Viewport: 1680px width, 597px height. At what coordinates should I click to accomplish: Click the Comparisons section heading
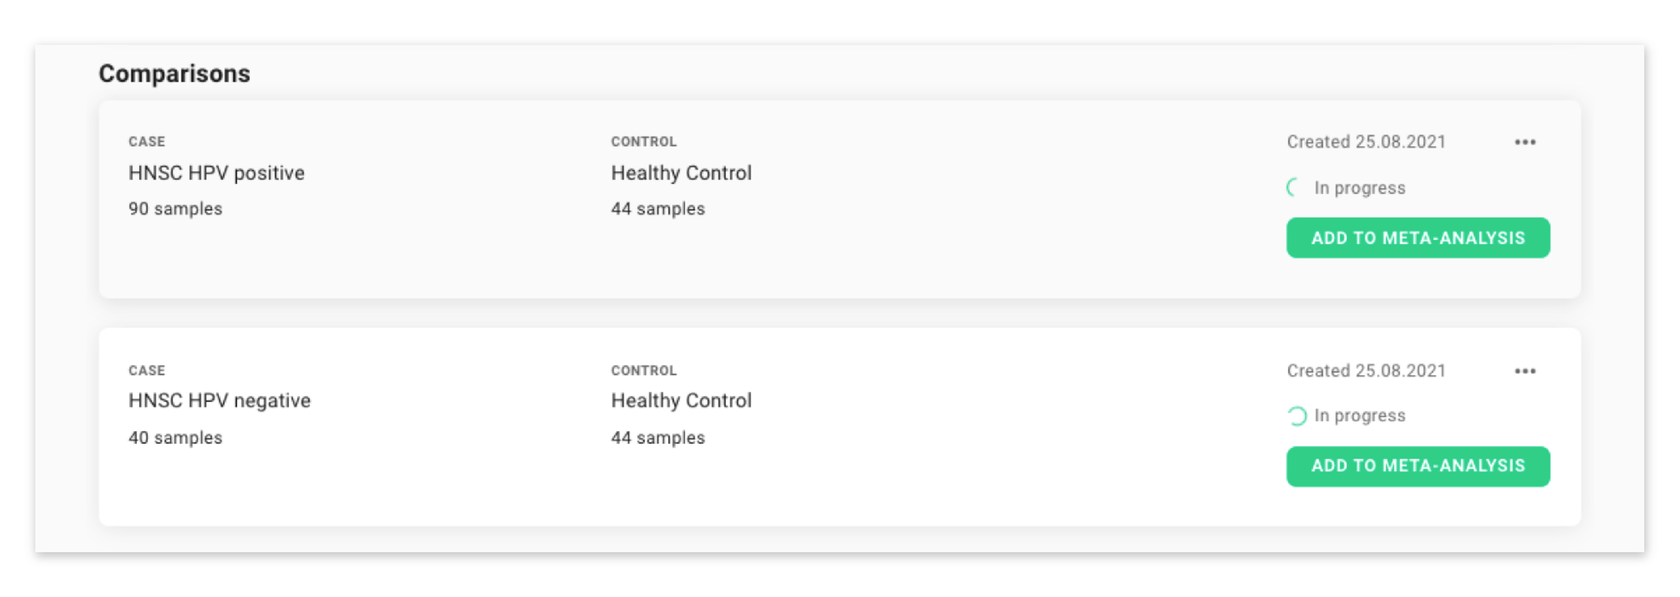[x=174, y=74]
